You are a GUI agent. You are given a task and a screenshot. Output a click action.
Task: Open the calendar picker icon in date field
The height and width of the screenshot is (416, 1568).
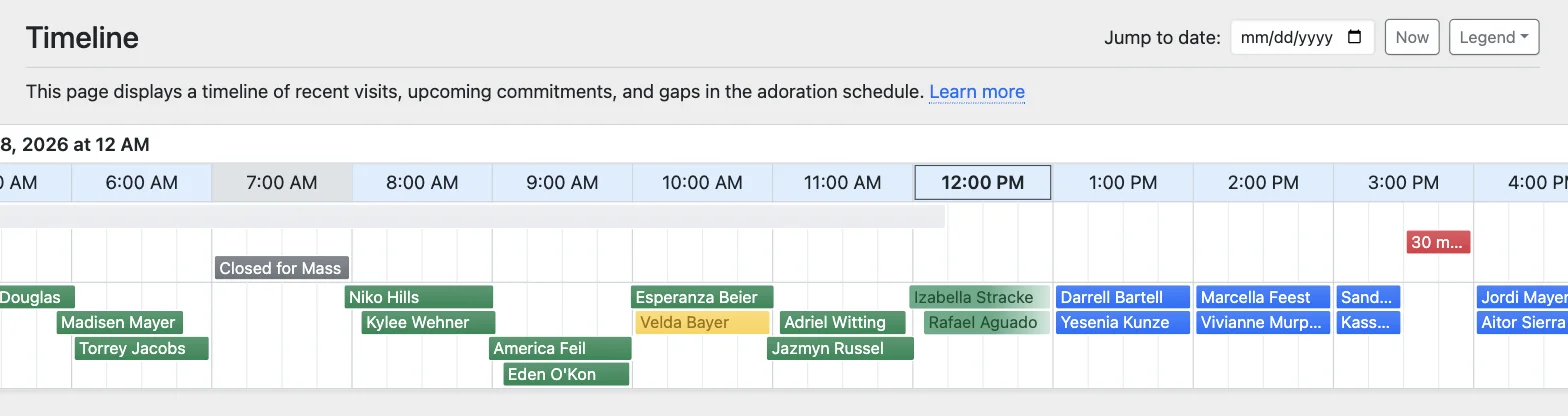1355,38
